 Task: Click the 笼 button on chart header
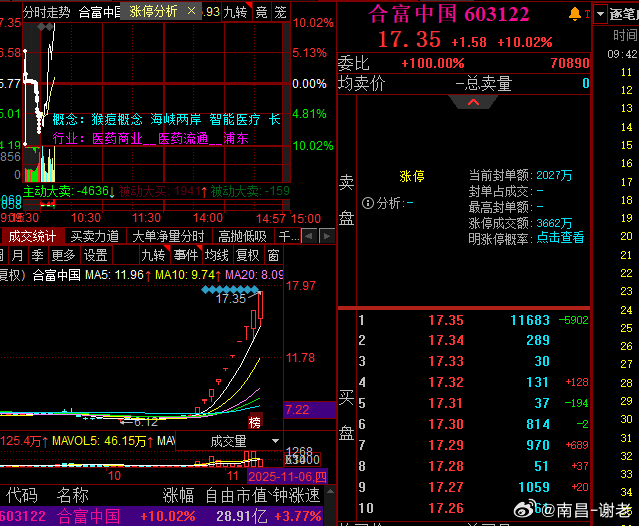click(280, 12)
